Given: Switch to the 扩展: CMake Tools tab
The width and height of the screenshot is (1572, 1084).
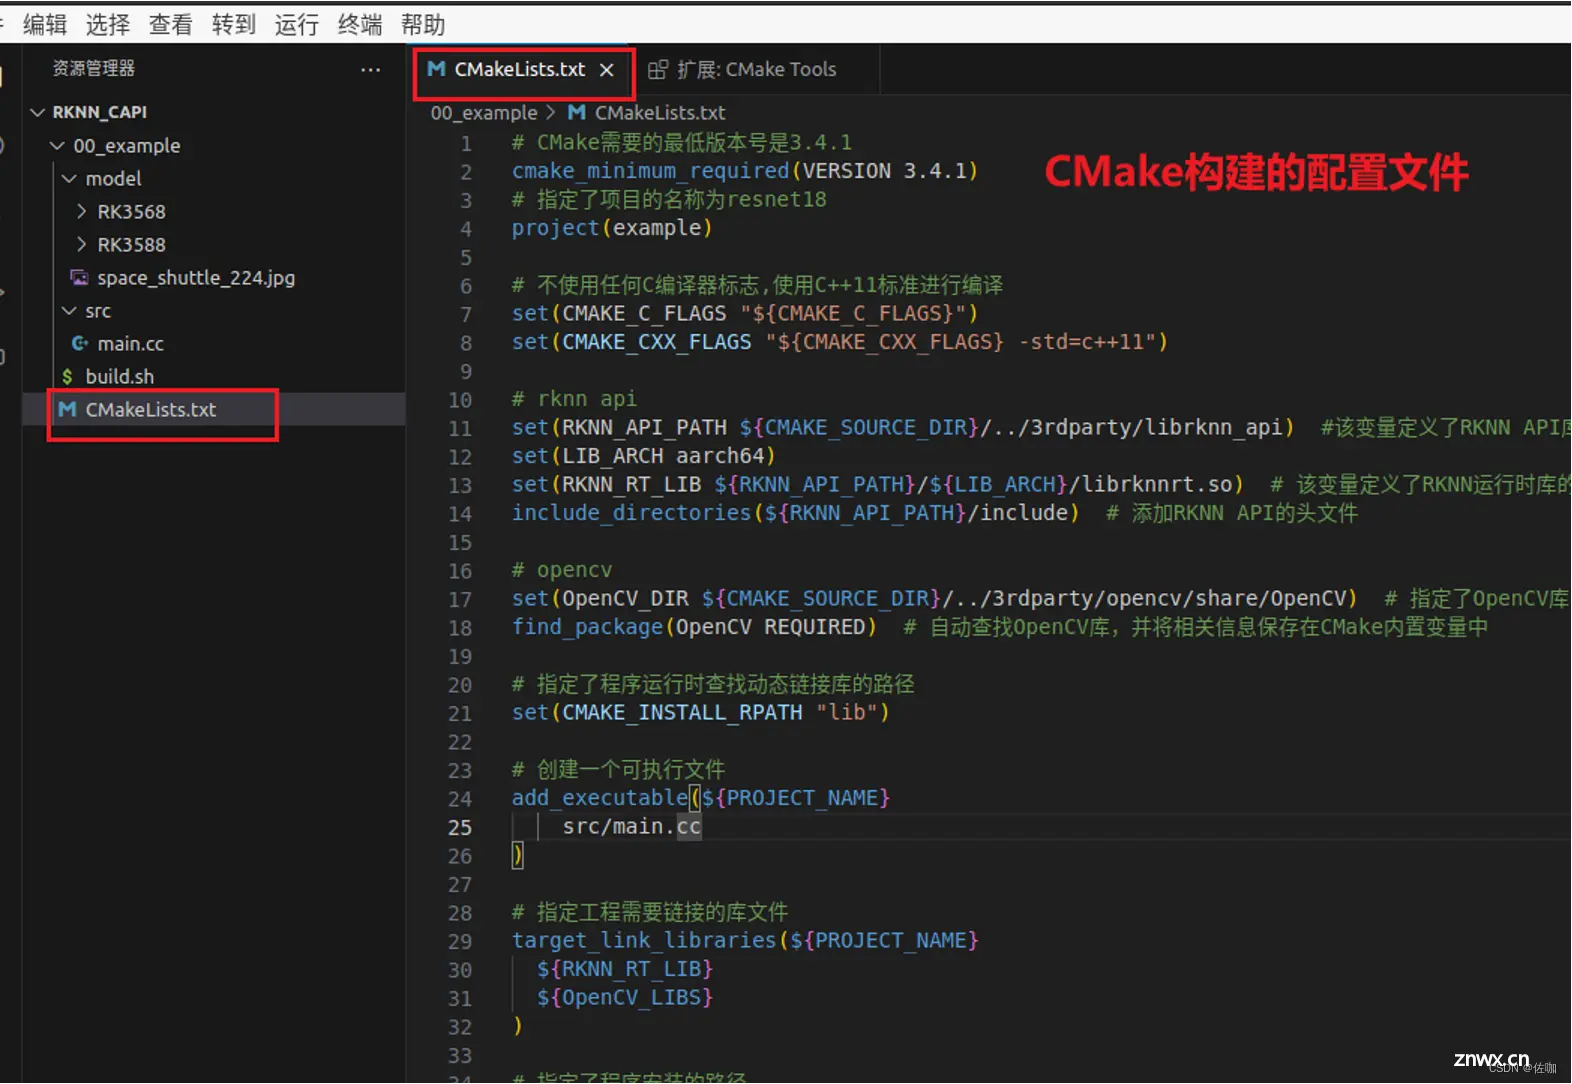Looking at the screenshot, I should click(756, 69).
